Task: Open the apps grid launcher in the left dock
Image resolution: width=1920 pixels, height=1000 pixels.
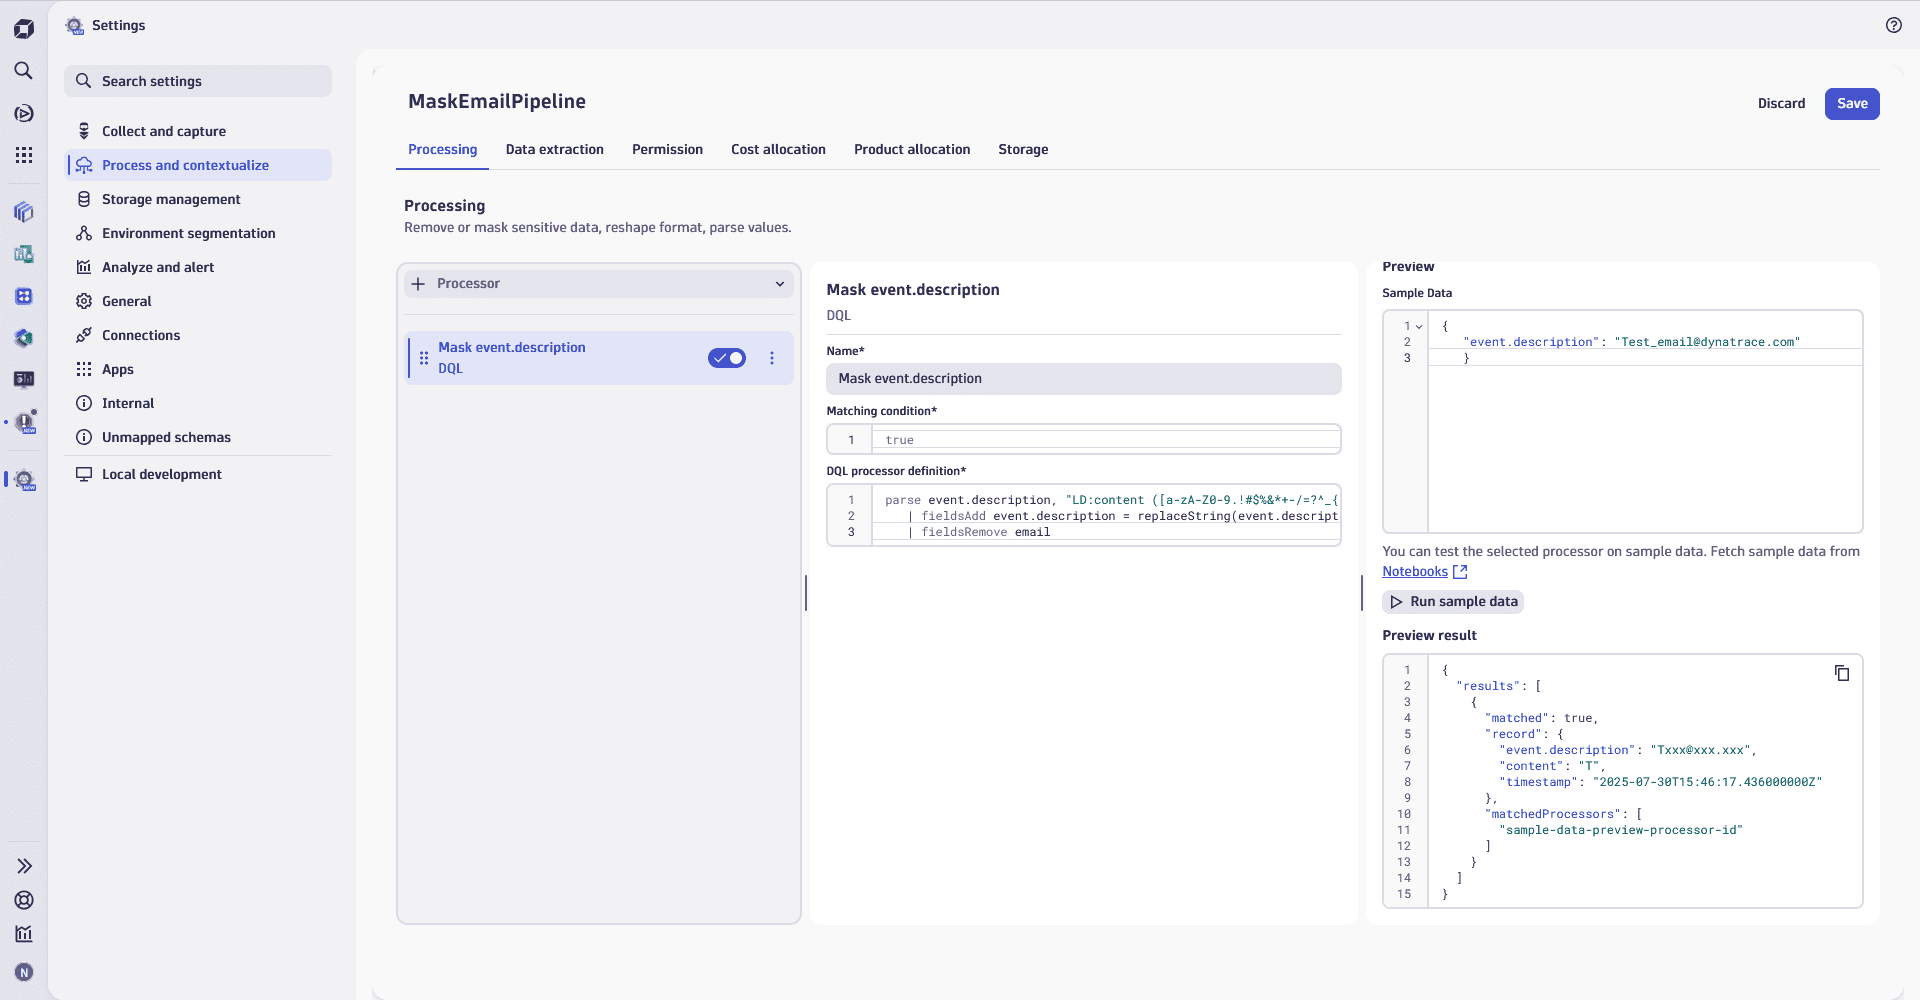Action: click(24, 155)
